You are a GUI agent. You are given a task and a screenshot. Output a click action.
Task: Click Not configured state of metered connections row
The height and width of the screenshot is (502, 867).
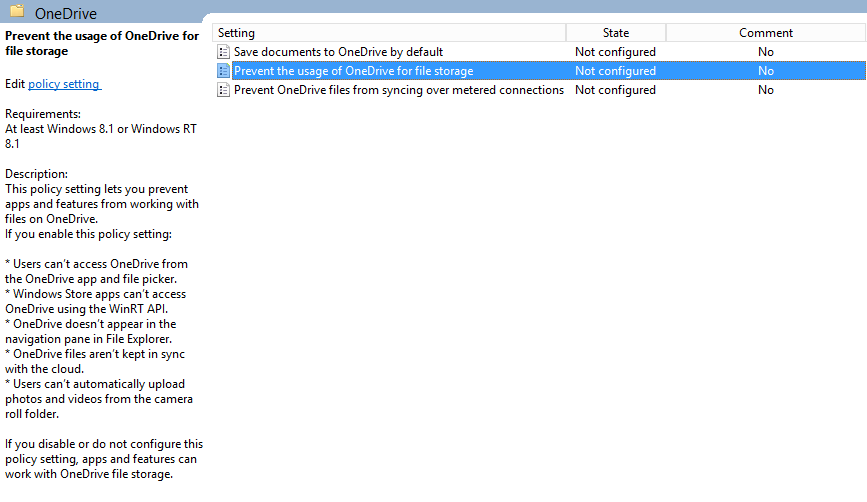point(615,90)
